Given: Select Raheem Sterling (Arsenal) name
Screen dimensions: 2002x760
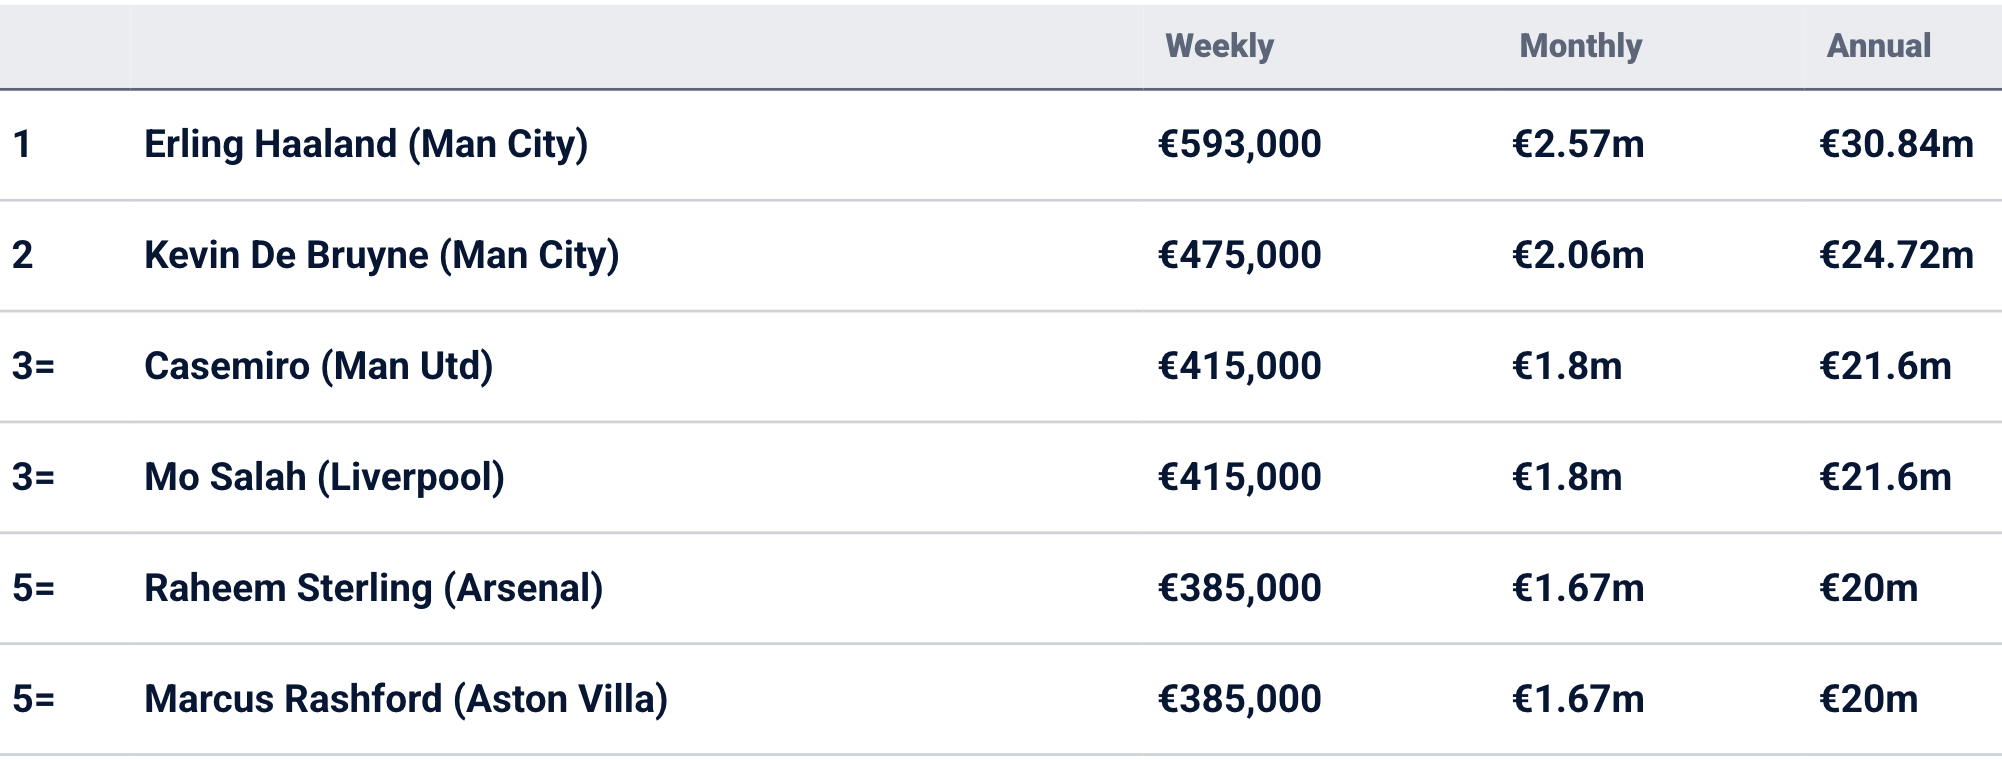Looking at the screenshot, I should coord(373,588).
